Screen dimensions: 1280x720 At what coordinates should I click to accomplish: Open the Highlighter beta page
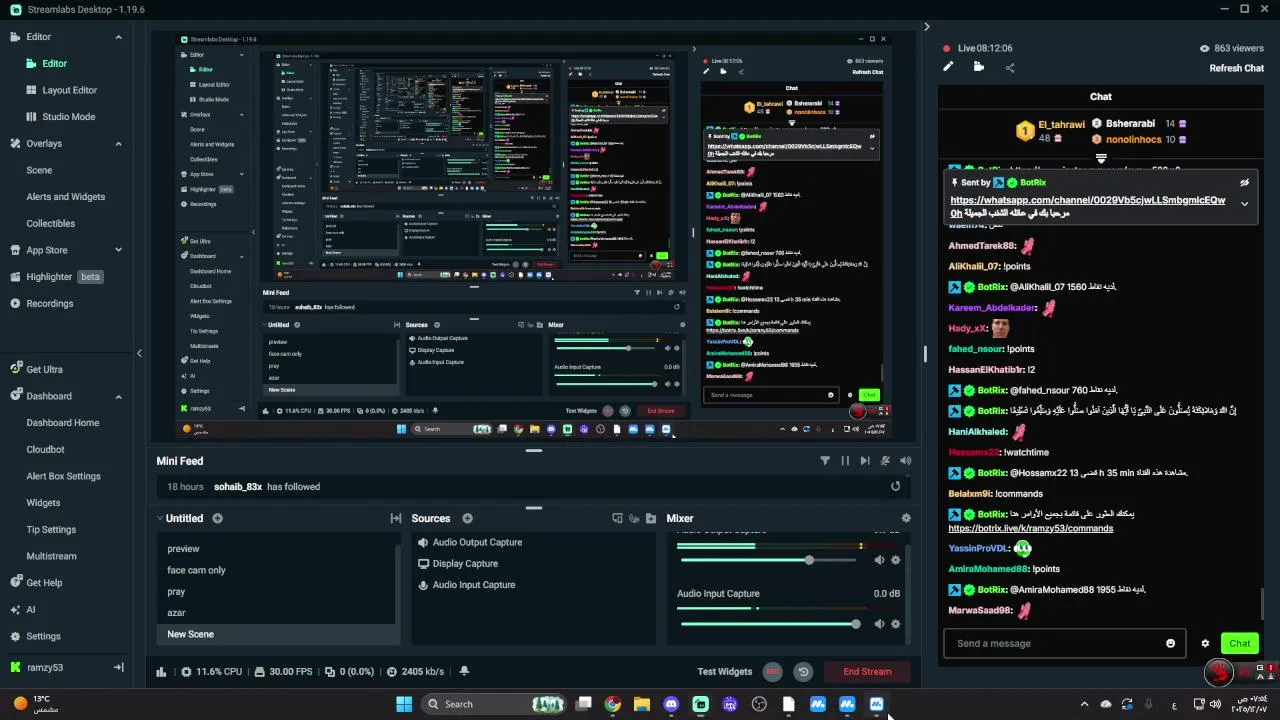(57, 277)
